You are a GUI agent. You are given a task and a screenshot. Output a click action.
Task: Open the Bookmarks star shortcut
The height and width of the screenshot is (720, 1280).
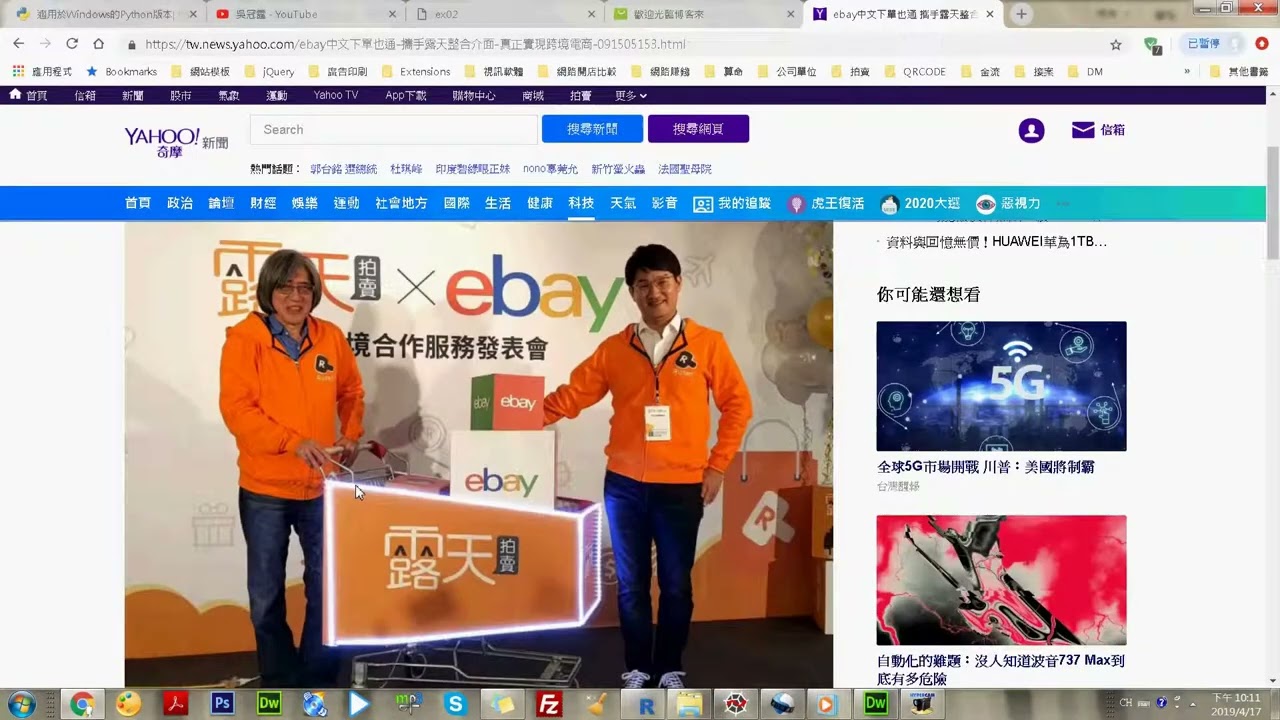pyautogui.click(x=121, y=71)
